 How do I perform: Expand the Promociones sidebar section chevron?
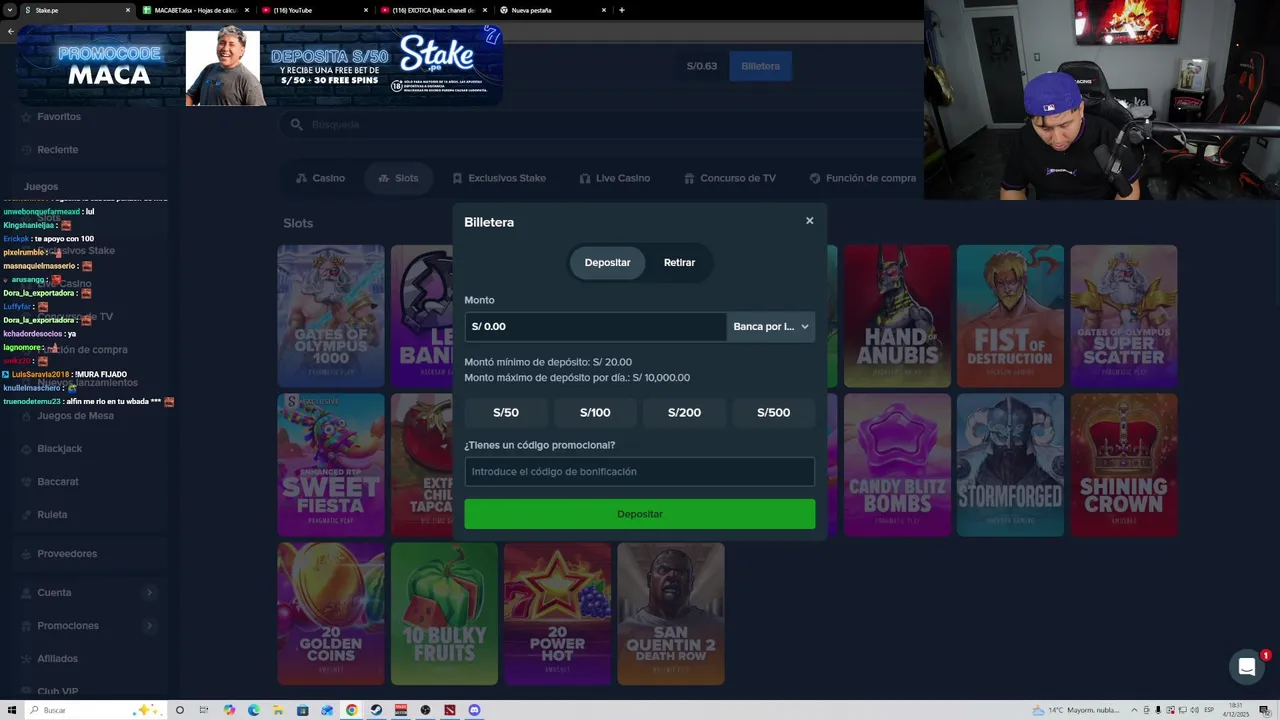(x=149, y=626)
